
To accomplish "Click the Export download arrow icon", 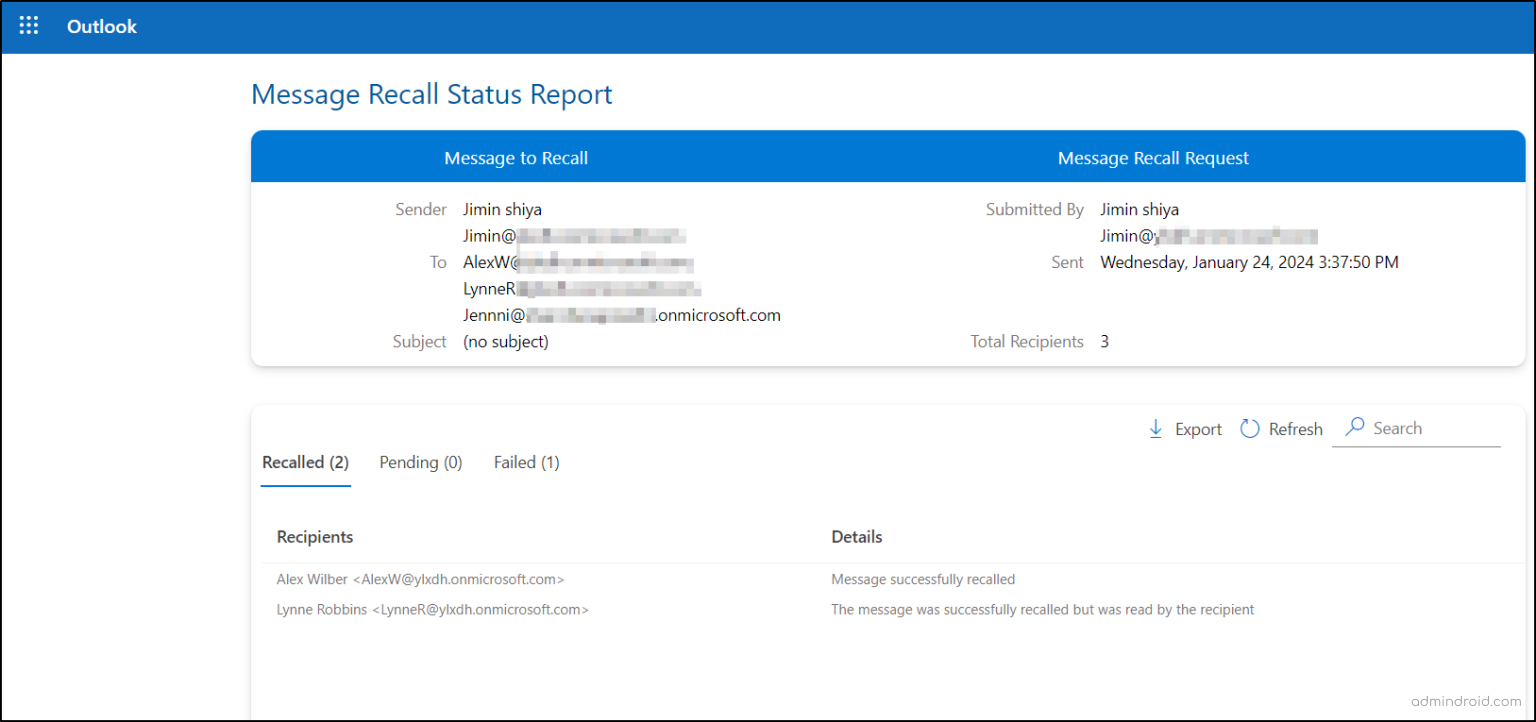I will 1156,428.
